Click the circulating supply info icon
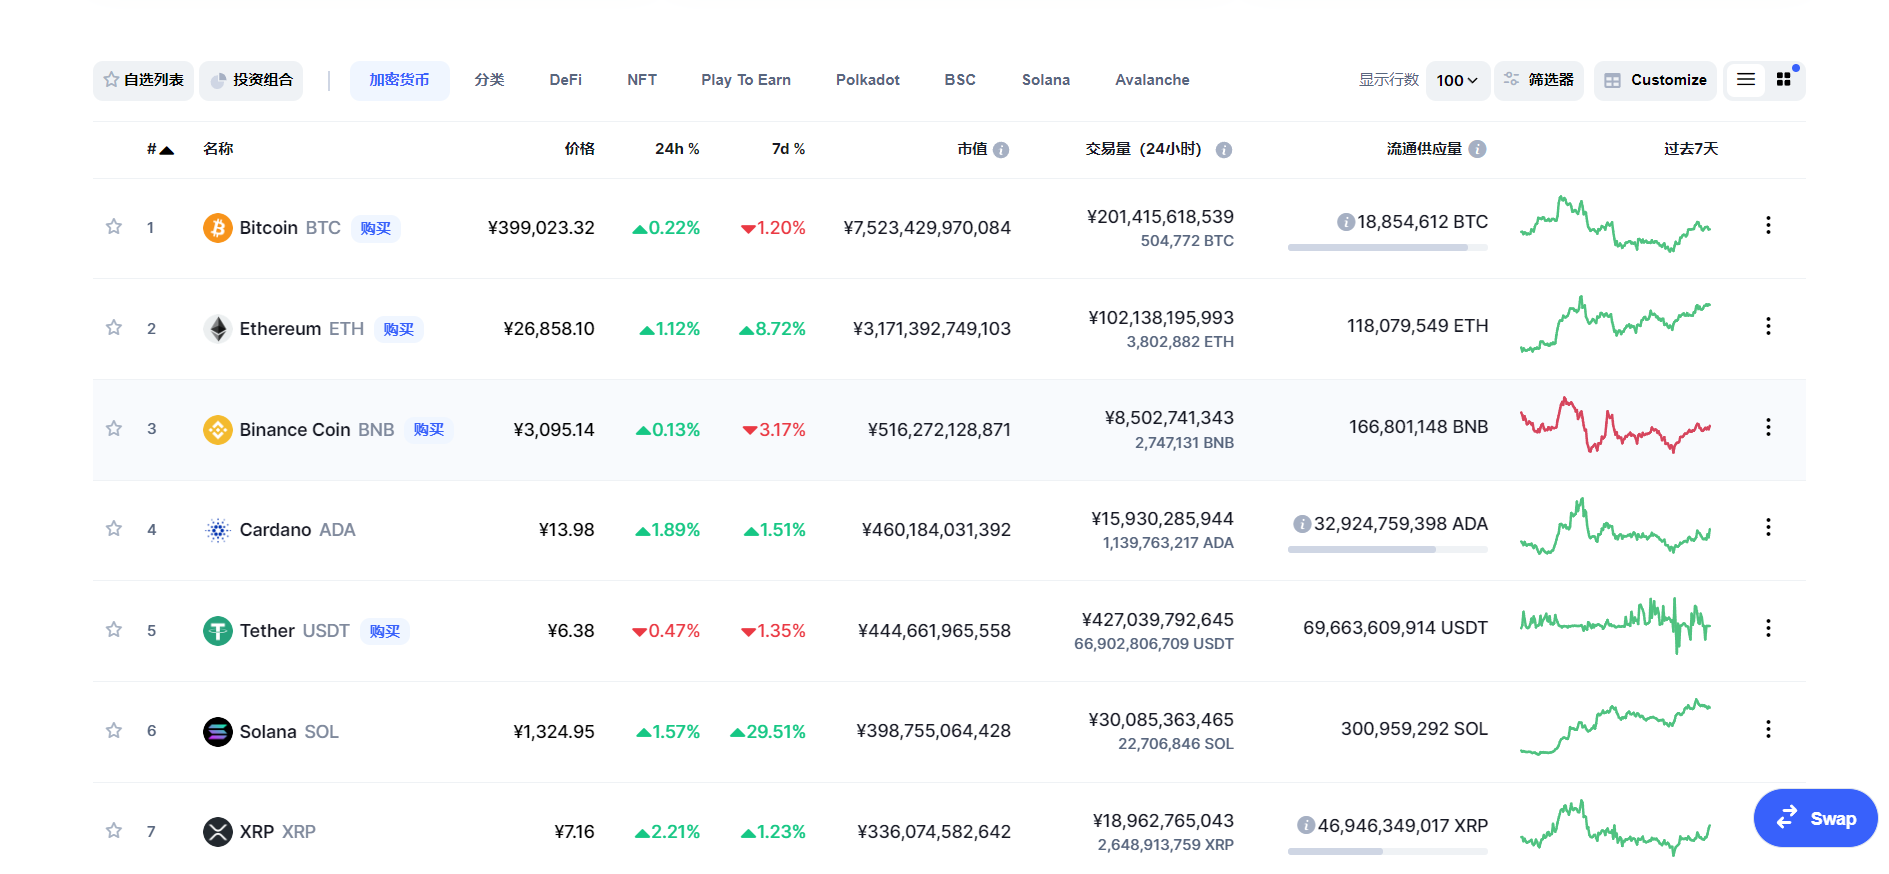This screenshot has width=1889, height=874. pos(1477,149)
